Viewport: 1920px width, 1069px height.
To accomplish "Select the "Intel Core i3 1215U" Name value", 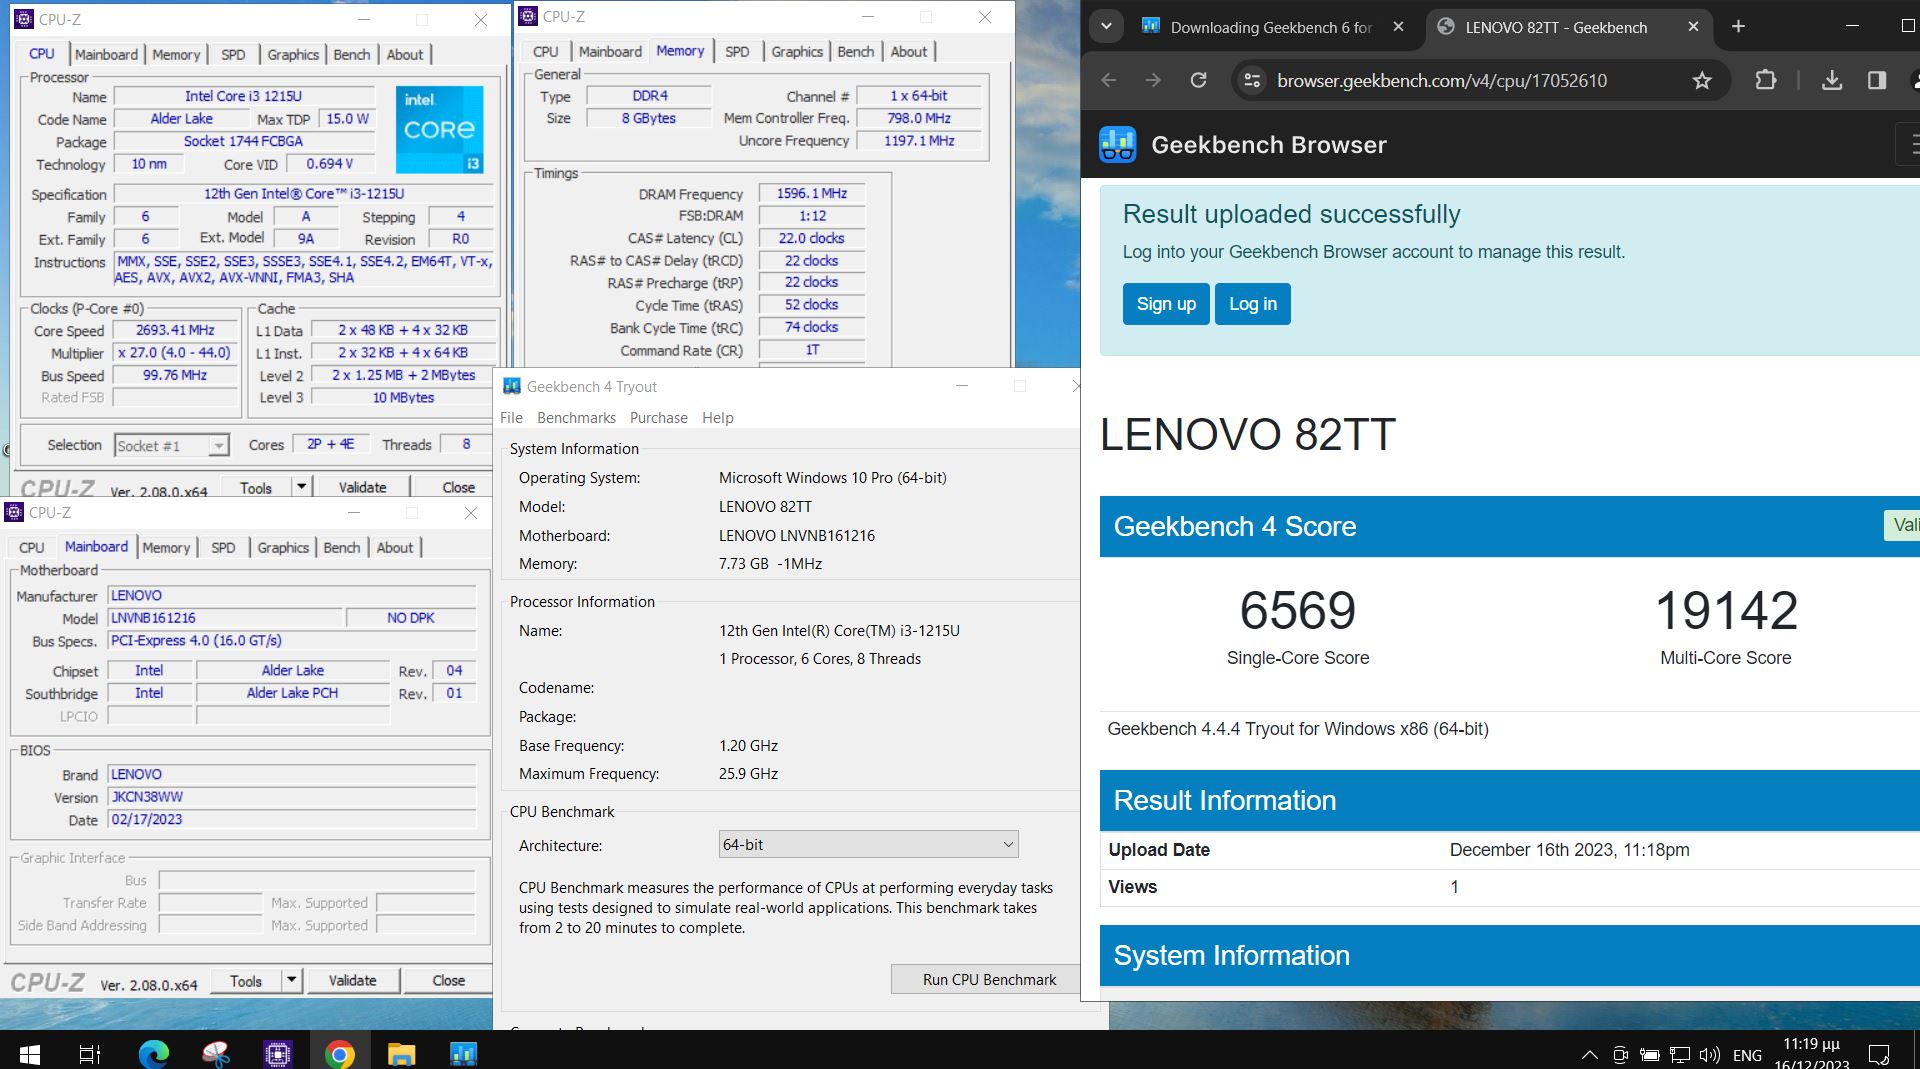I will 243,96.
